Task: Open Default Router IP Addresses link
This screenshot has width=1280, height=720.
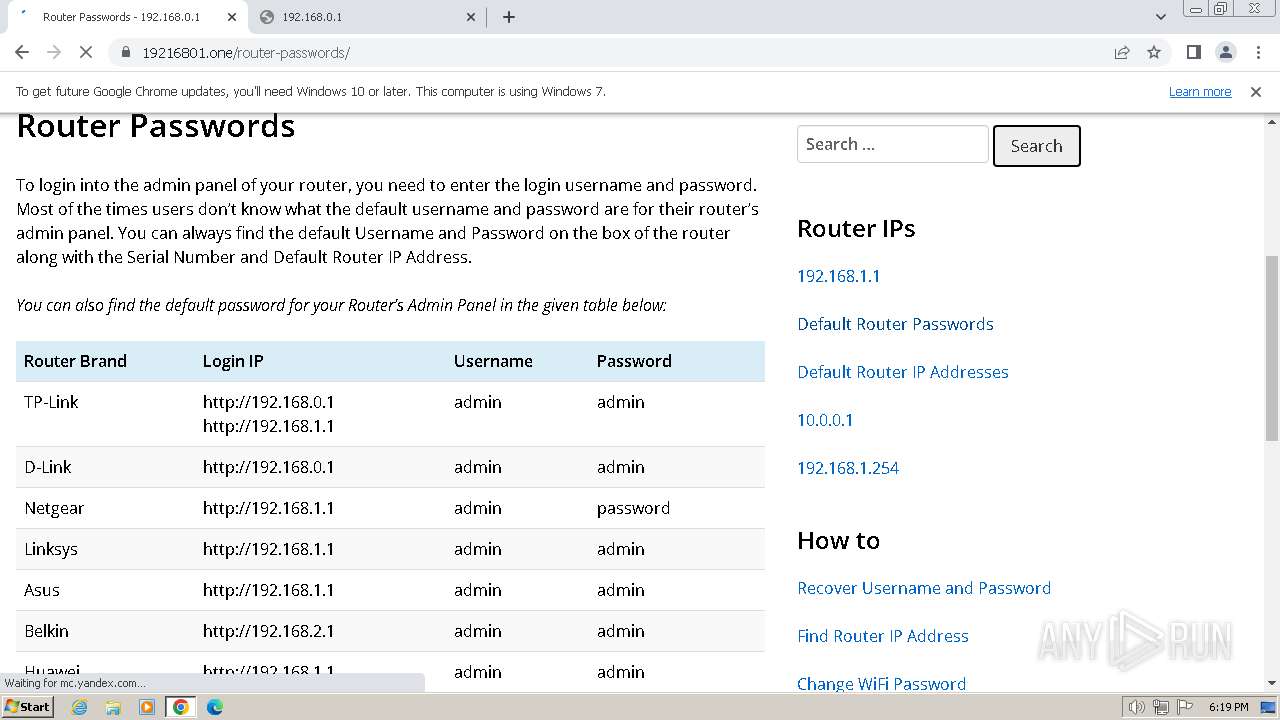Action: pyautogui.click(x=902, y=372)
